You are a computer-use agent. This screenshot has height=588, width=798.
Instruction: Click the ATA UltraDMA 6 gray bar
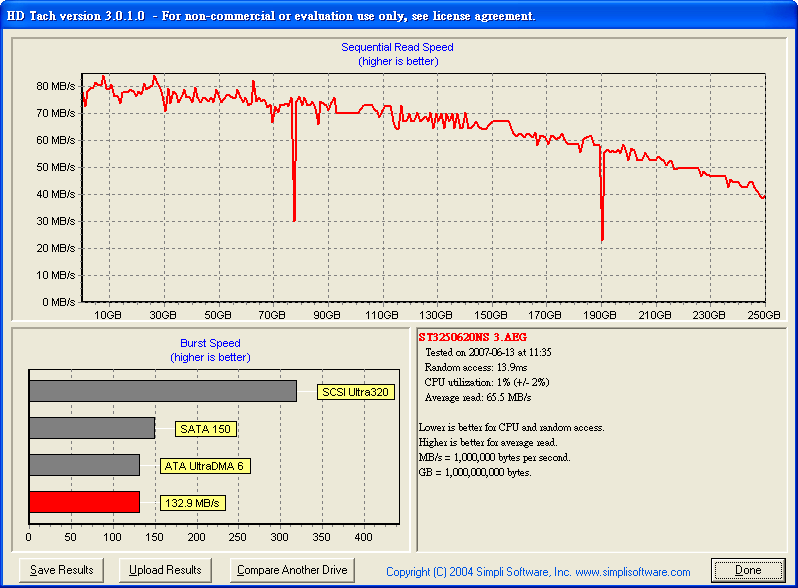pos(84,465)
